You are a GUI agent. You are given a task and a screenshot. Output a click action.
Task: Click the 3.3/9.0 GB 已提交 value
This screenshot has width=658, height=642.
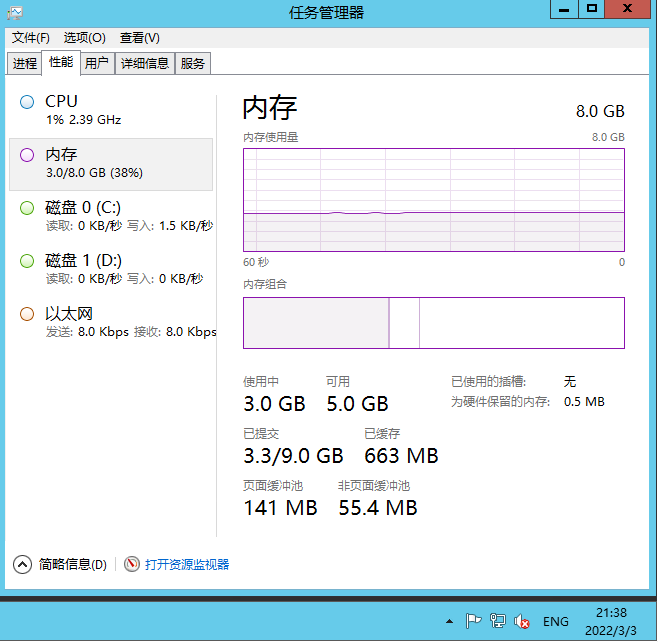pyautogui.click(x=293, y=456)
